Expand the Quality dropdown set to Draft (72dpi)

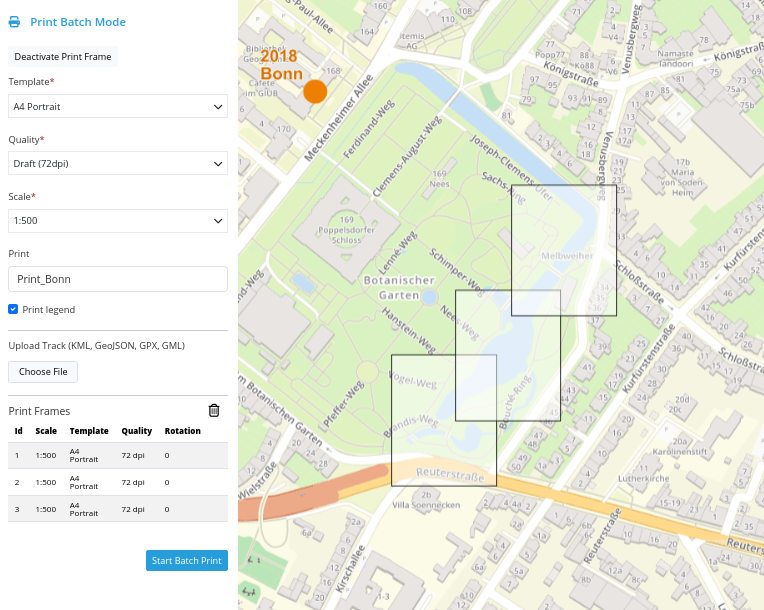[x=118, y=163]
